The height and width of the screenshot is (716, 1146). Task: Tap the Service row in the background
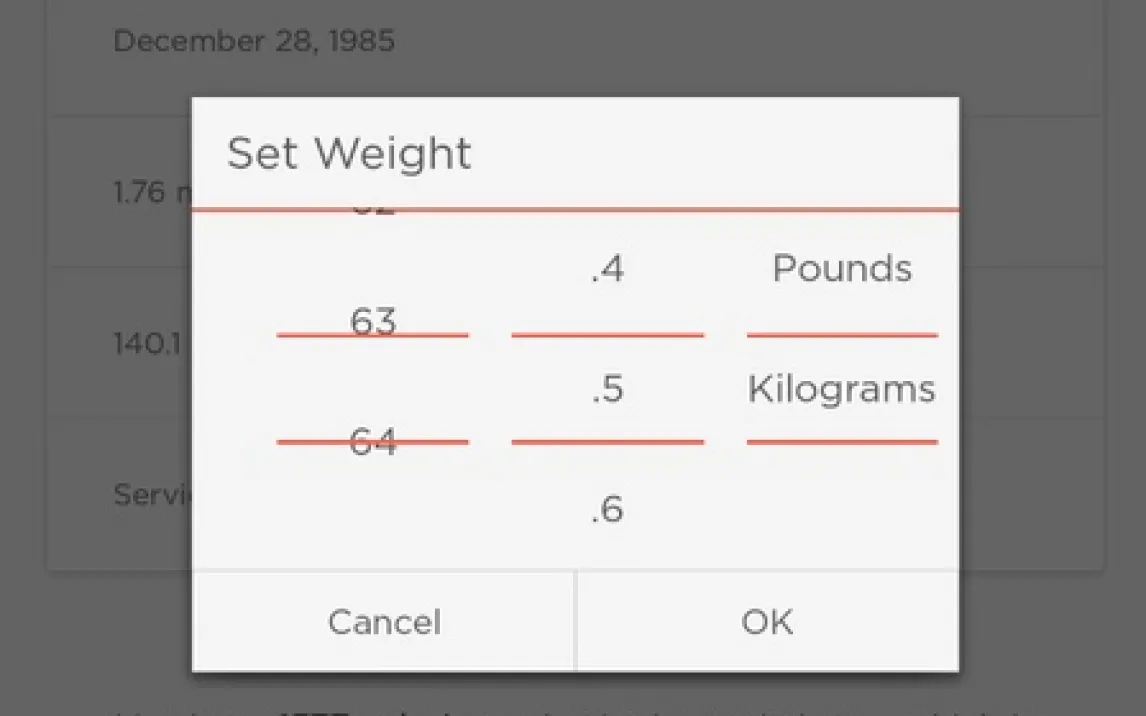coord(151,494)
